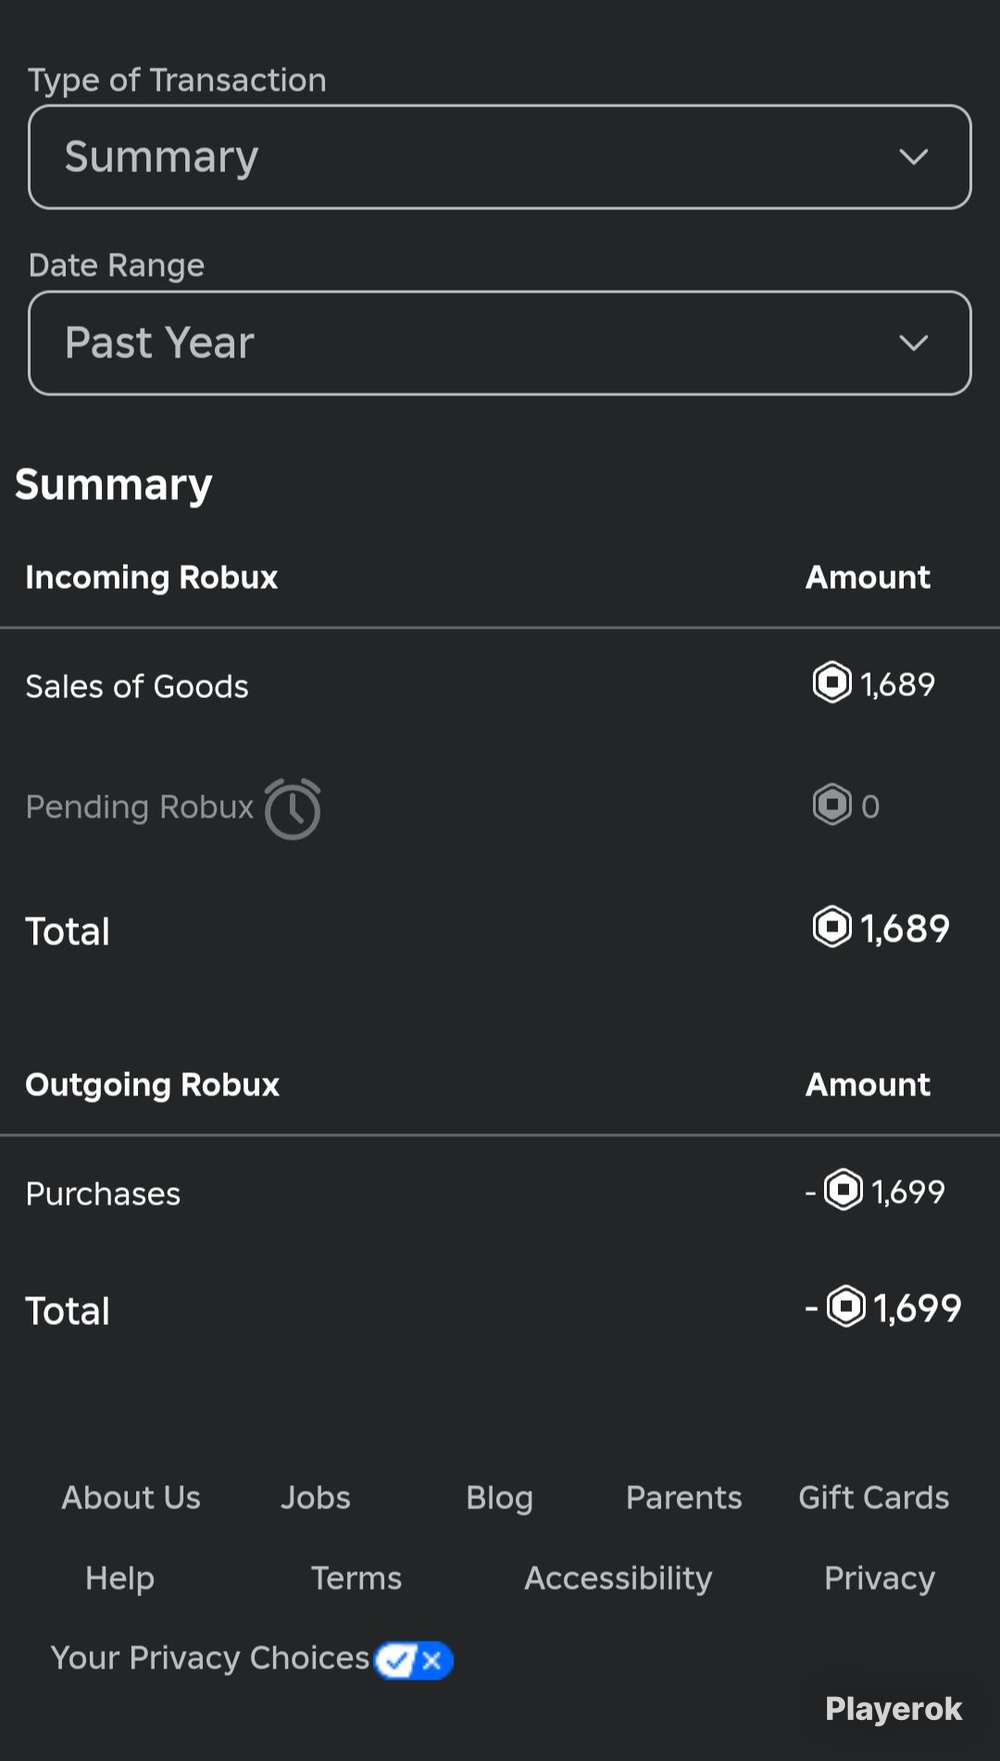Click chevron arrow in Summary dropdown
The width and height of the screenshot is (1000, 1761).
(913, 157)
